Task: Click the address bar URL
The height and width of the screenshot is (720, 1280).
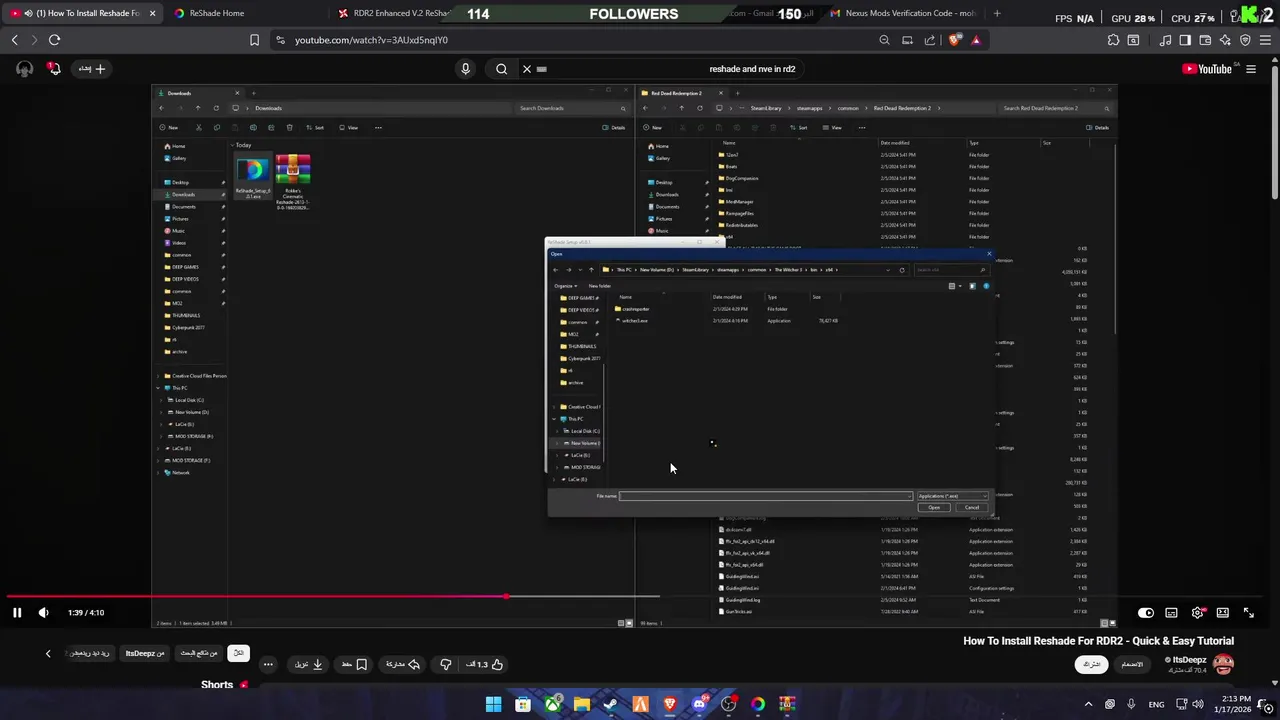Action: [371, 40]
